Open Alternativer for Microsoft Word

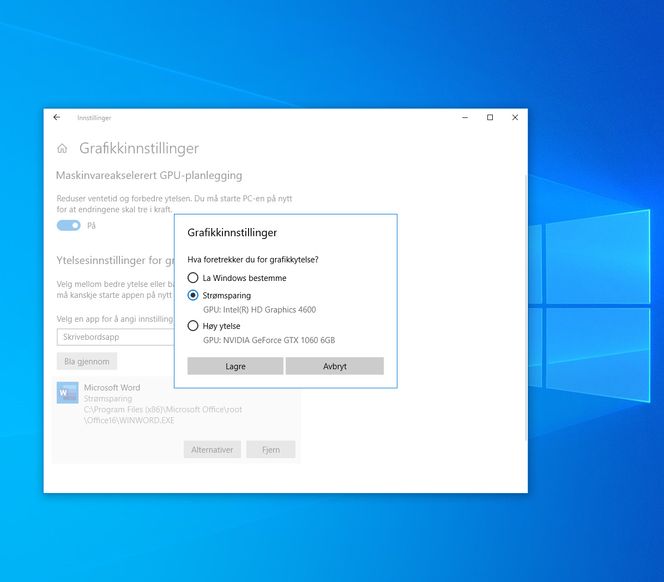click(x=212, y=449)
